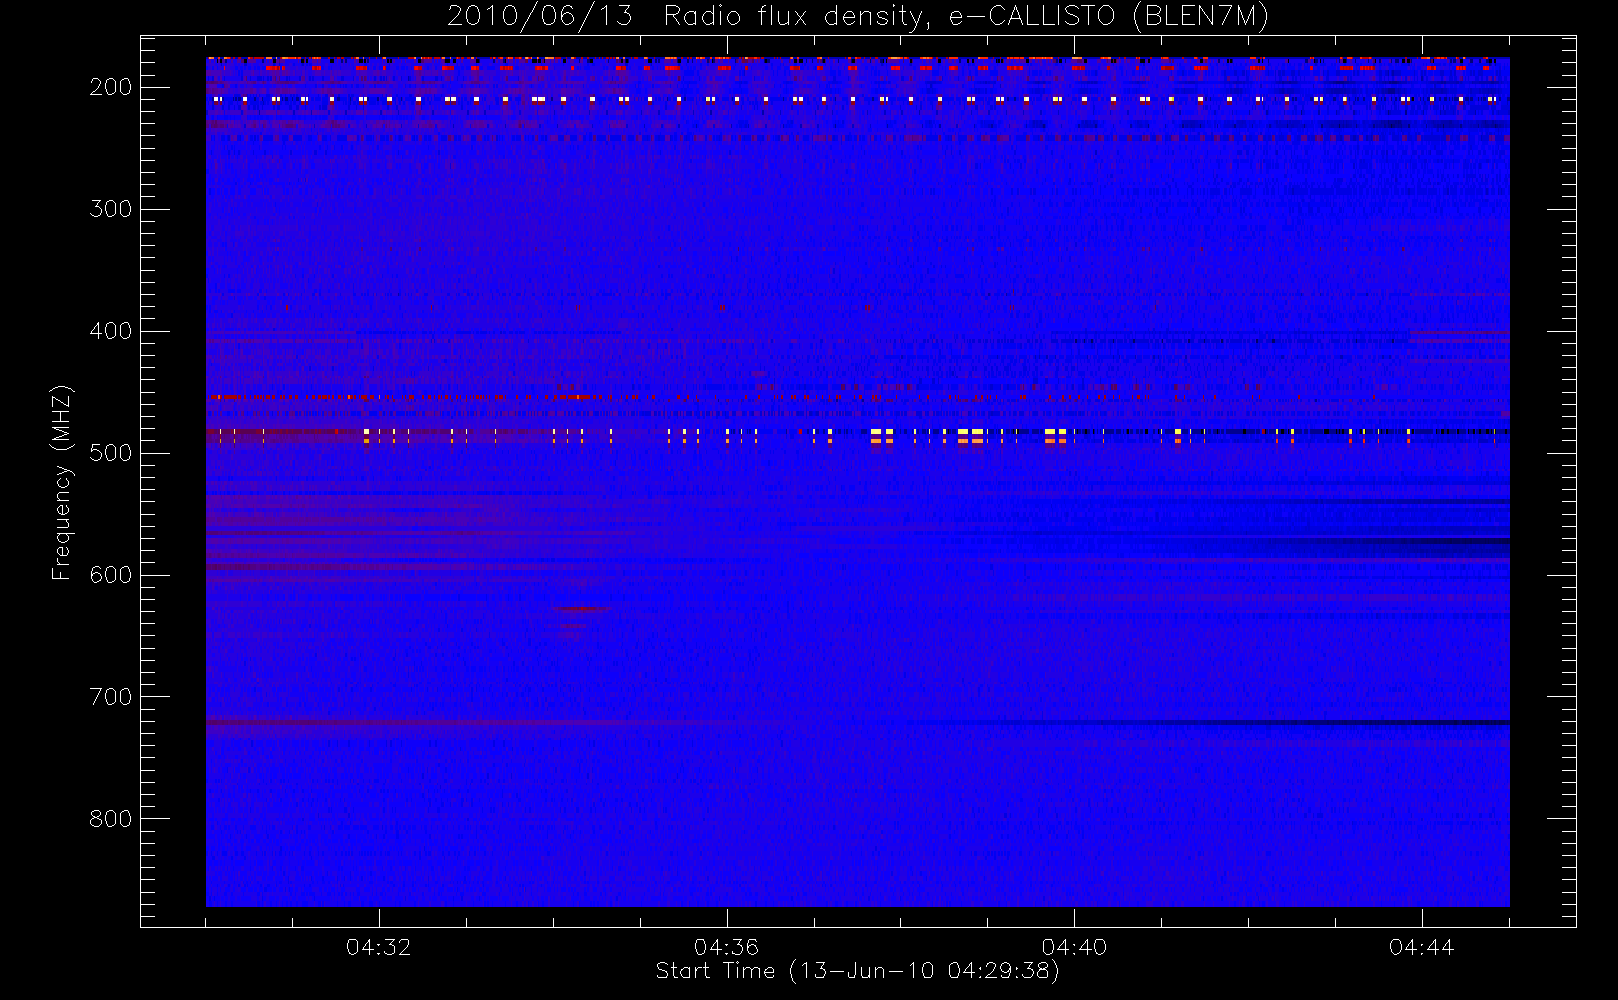This screenshot has width=1618, height=1000.
Task: Click the 'Start Time (13-Jun-10 04:29:38)' label
Action: click(857, 970)
